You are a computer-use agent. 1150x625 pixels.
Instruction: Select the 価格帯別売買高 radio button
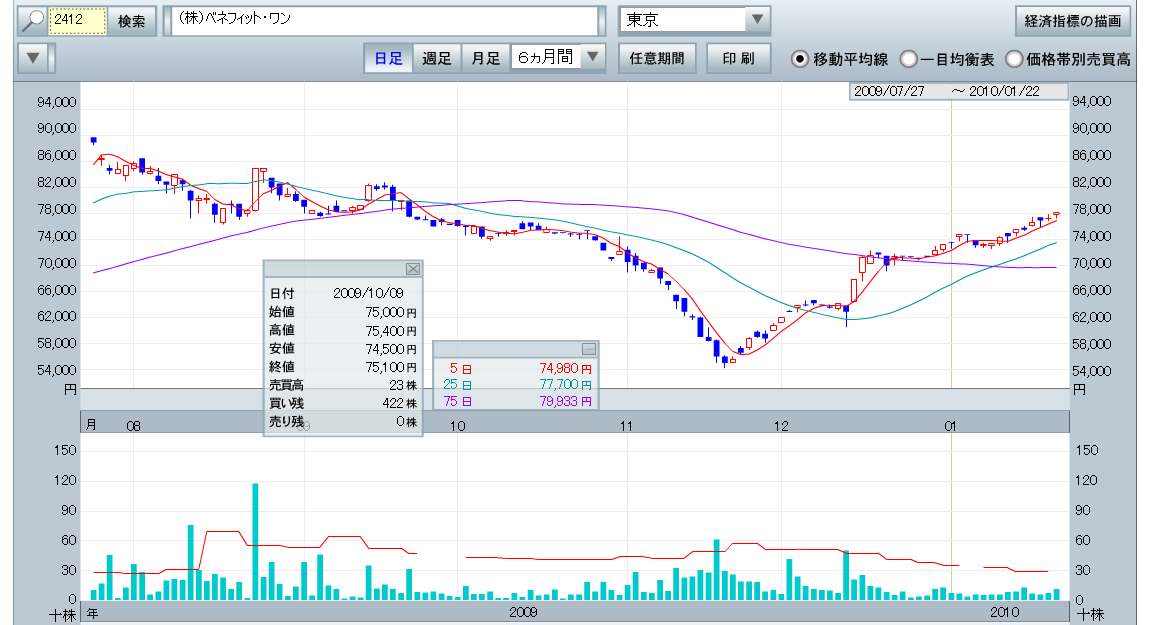(x=1014, y=59)
